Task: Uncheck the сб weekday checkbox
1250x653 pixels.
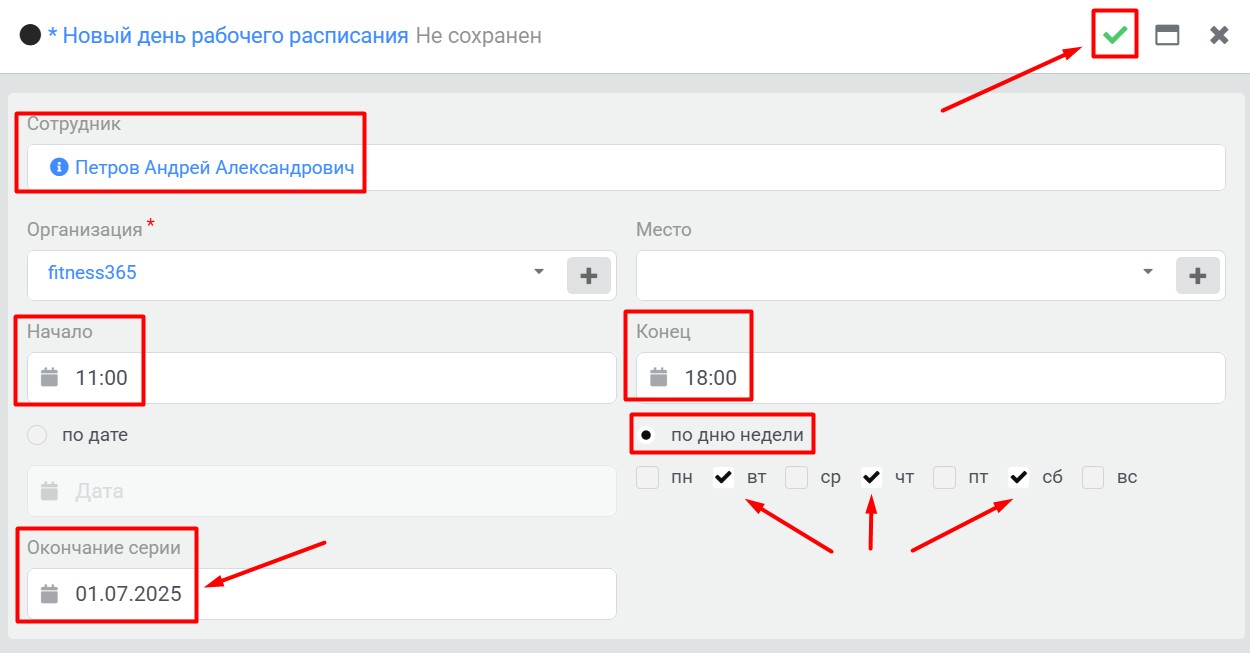Action: pos(1019,477)
